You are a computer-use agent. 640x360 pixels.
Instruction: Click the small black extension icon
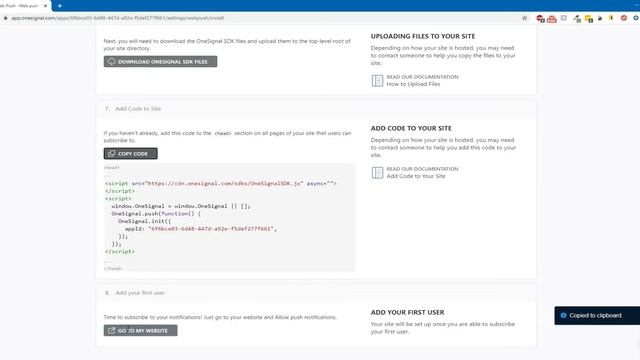click(x=600, y=18)
